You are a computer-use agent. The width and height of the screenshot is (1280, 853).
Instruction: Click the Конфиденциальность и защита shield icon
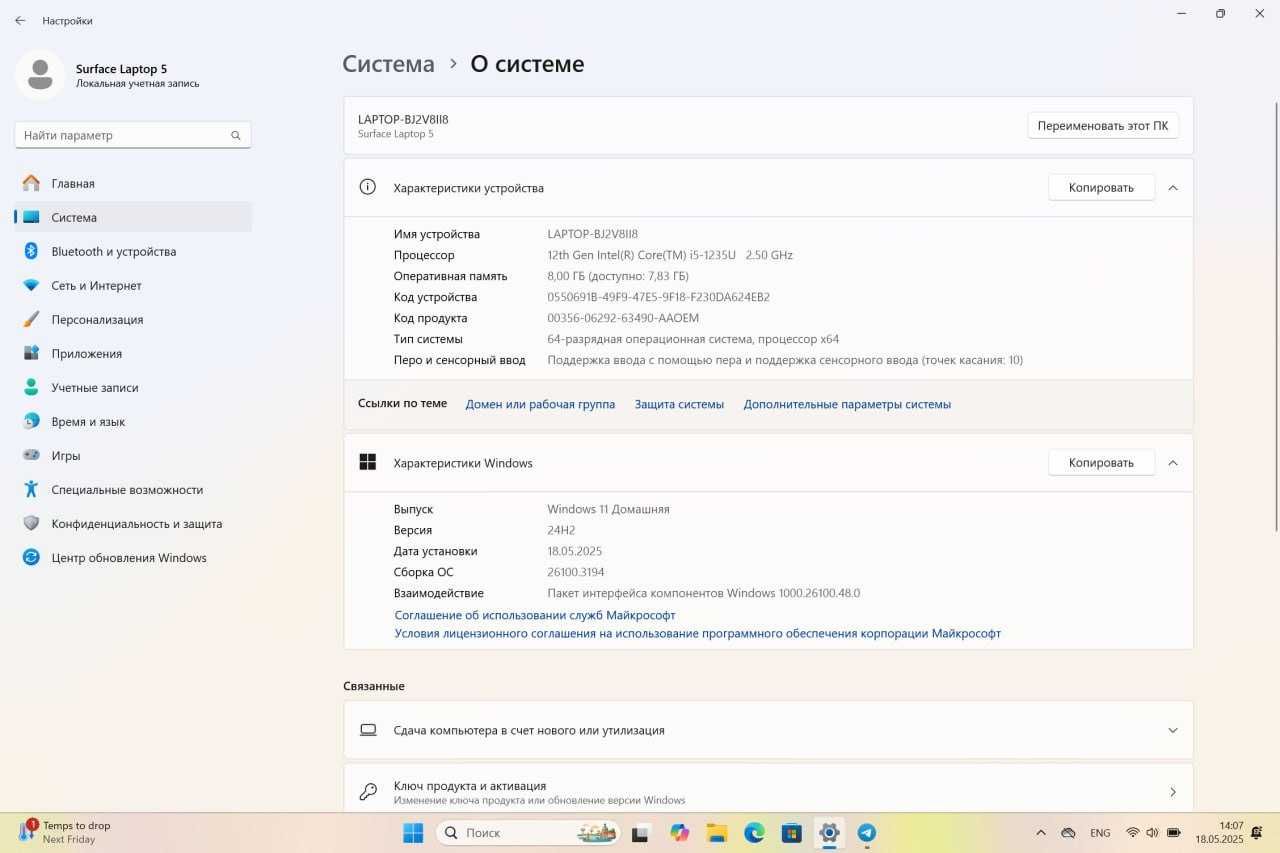[x=31, y=523]
